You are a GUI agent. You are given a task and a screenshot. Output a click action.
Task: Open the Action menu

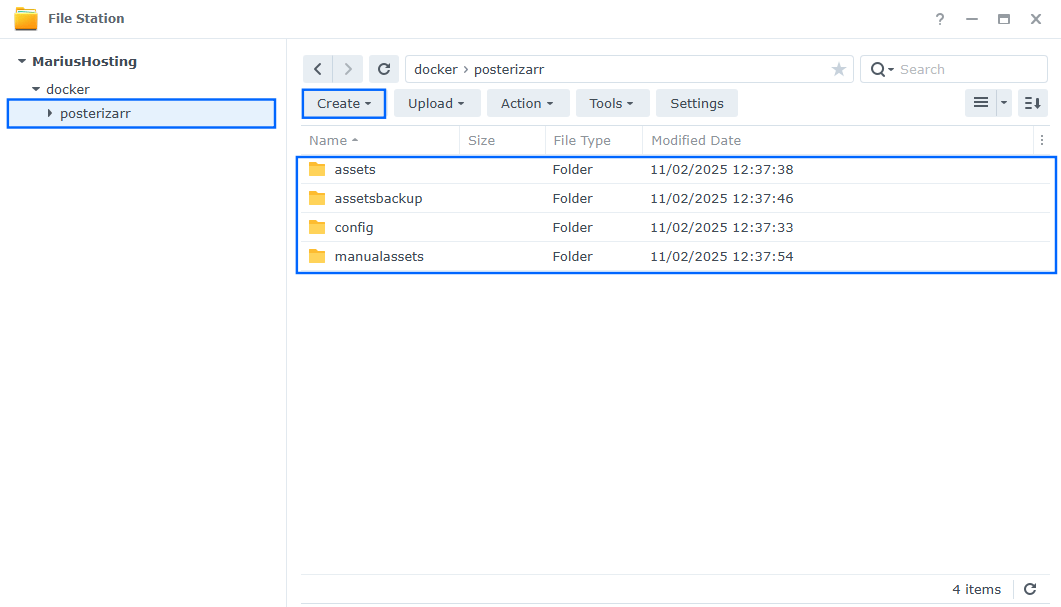tap(528, 103)
